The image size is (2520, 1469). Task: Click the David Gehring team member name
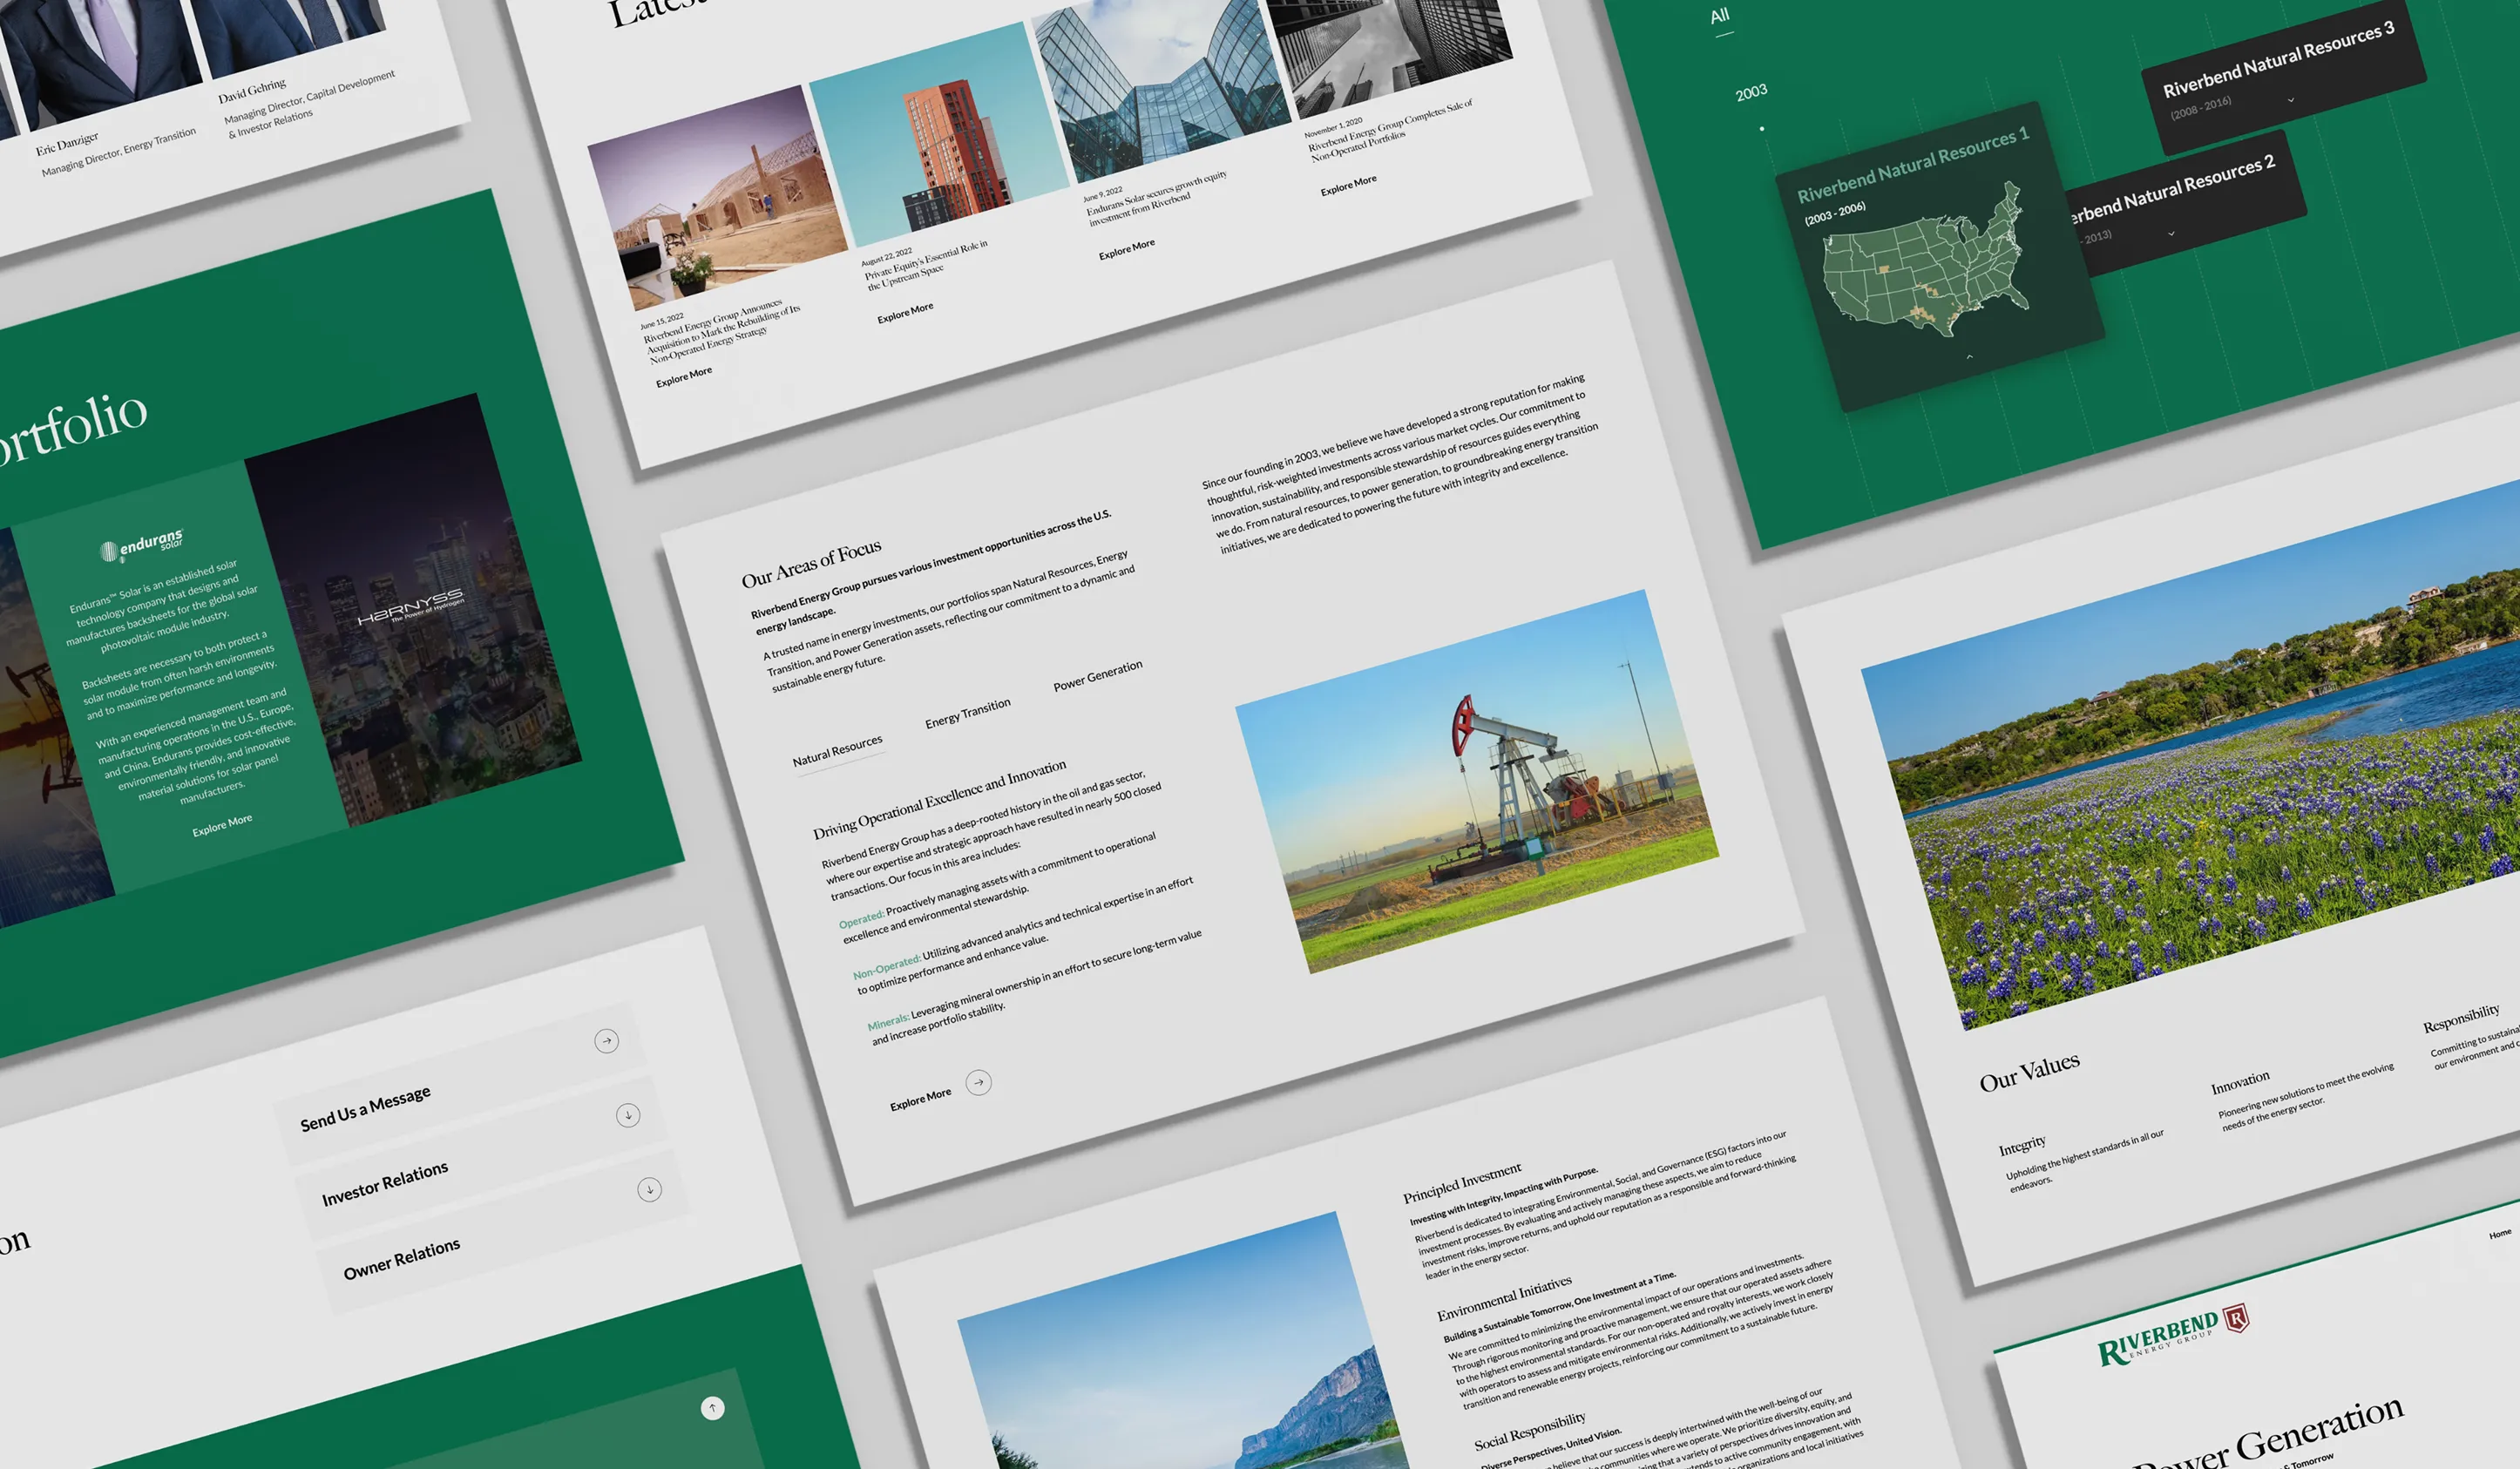[x=252, y=90]
